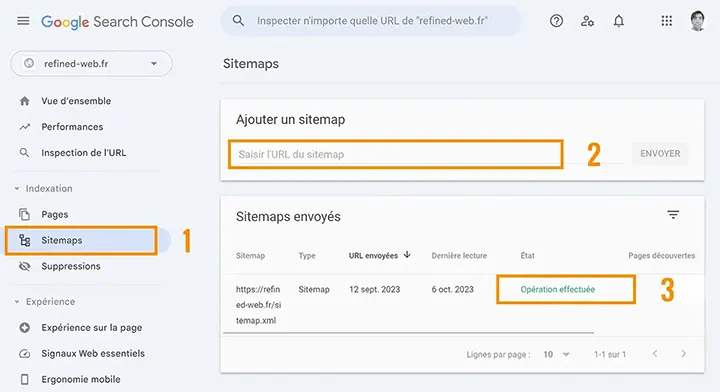Click the Sitemaps tree icon
This screenshot has height=392, width=720.
click(x=24, y=240)
